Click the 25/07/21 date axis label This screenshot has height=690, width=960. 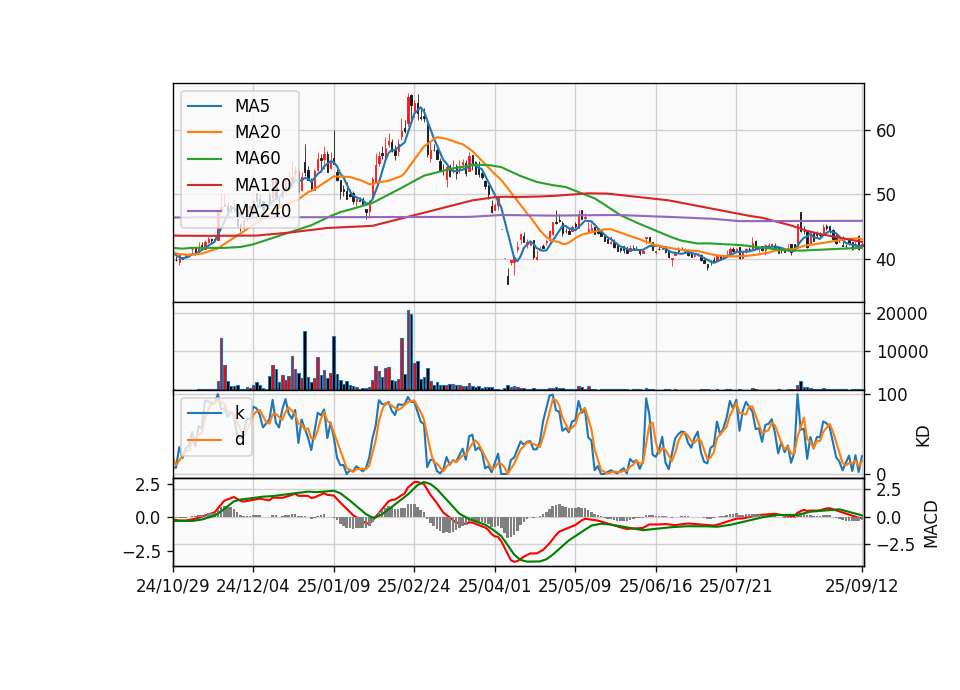point(735,586)
